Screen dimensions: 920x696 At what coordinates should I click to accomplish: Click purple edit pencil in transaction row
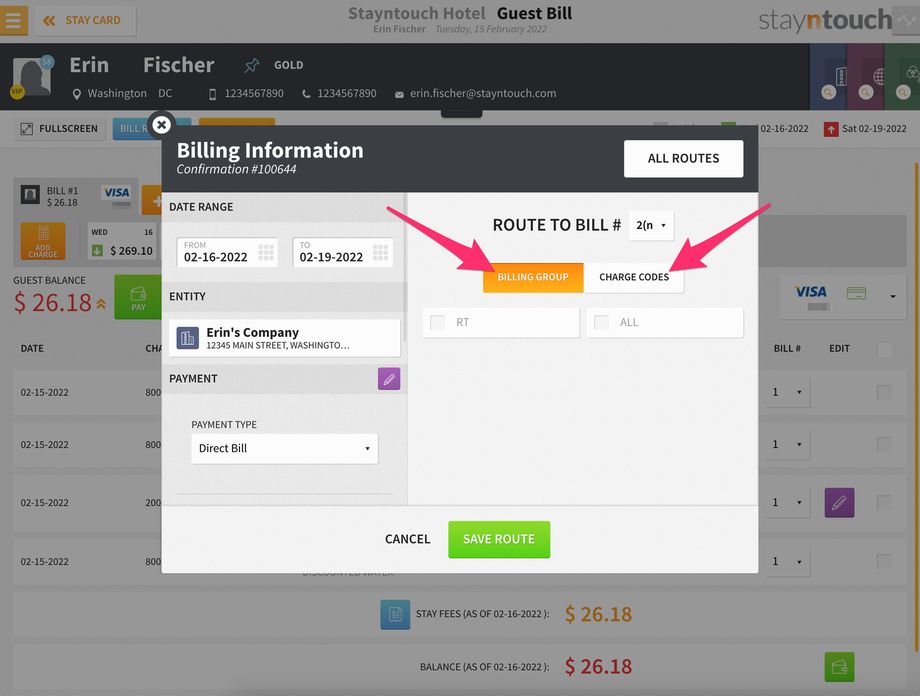(x=839, y=502)
